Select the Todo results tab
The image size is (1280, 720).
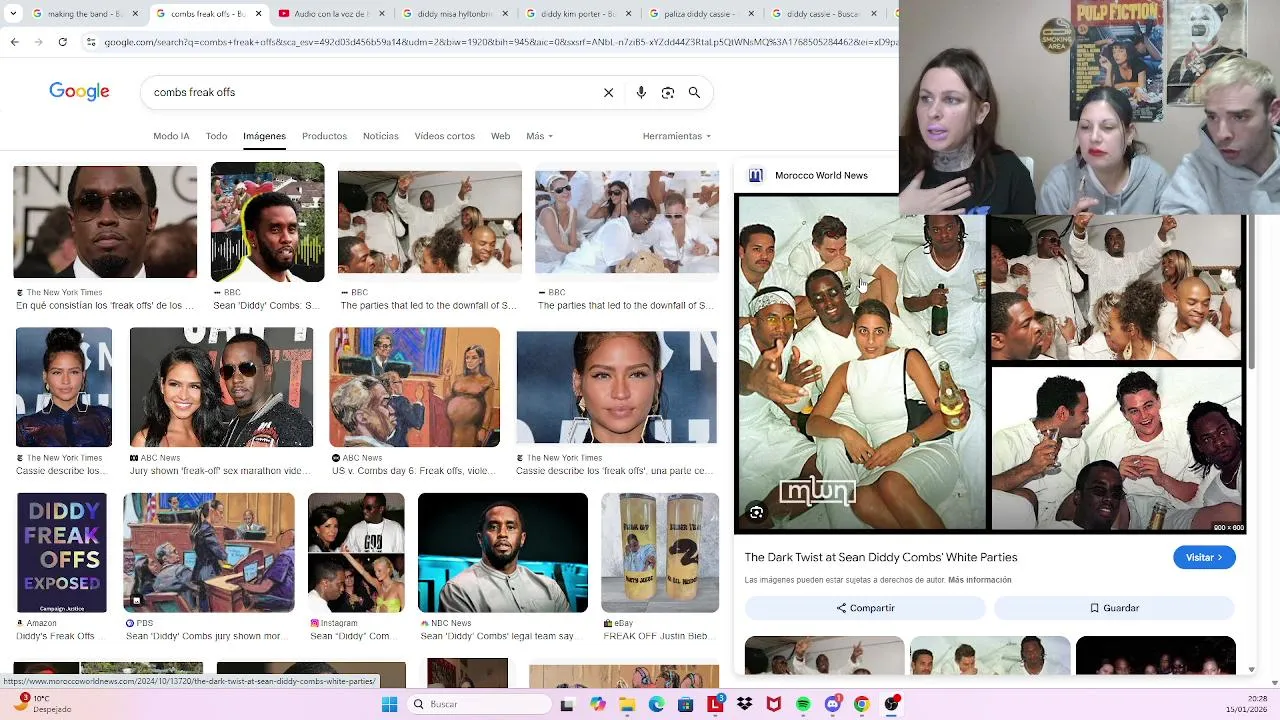(216, 136)
